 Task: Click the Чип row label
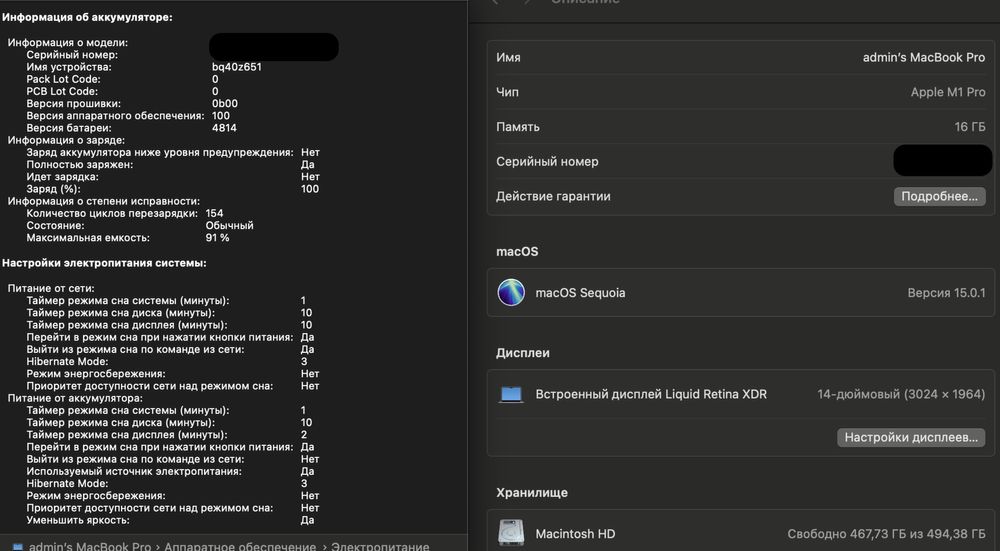point(507,92)
